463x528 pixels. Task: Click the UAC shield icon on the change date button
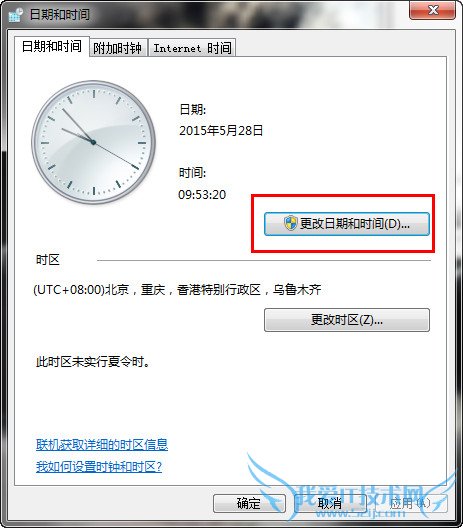click(290, 224)
